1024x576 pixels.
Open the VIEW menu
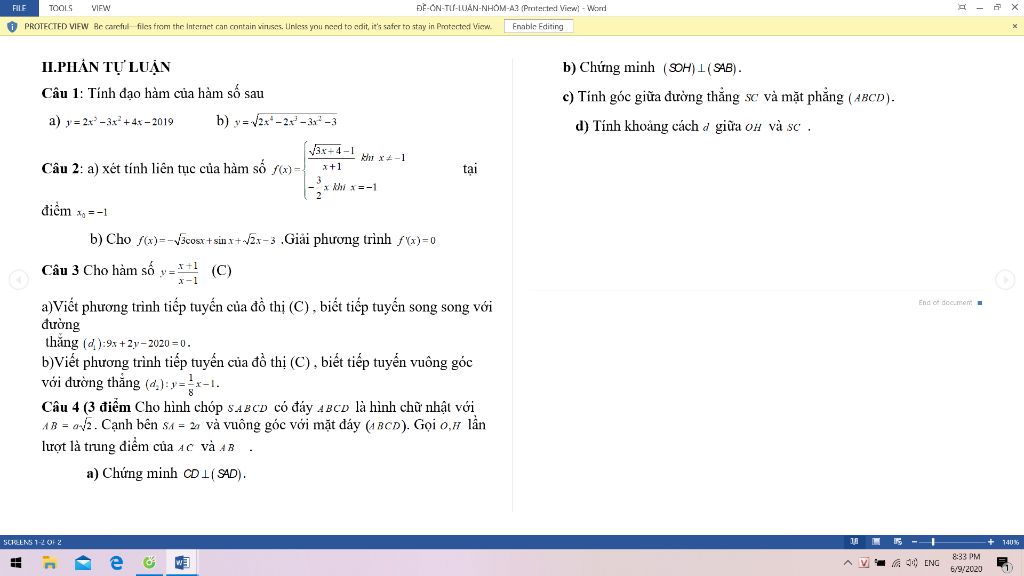point(101,8)
